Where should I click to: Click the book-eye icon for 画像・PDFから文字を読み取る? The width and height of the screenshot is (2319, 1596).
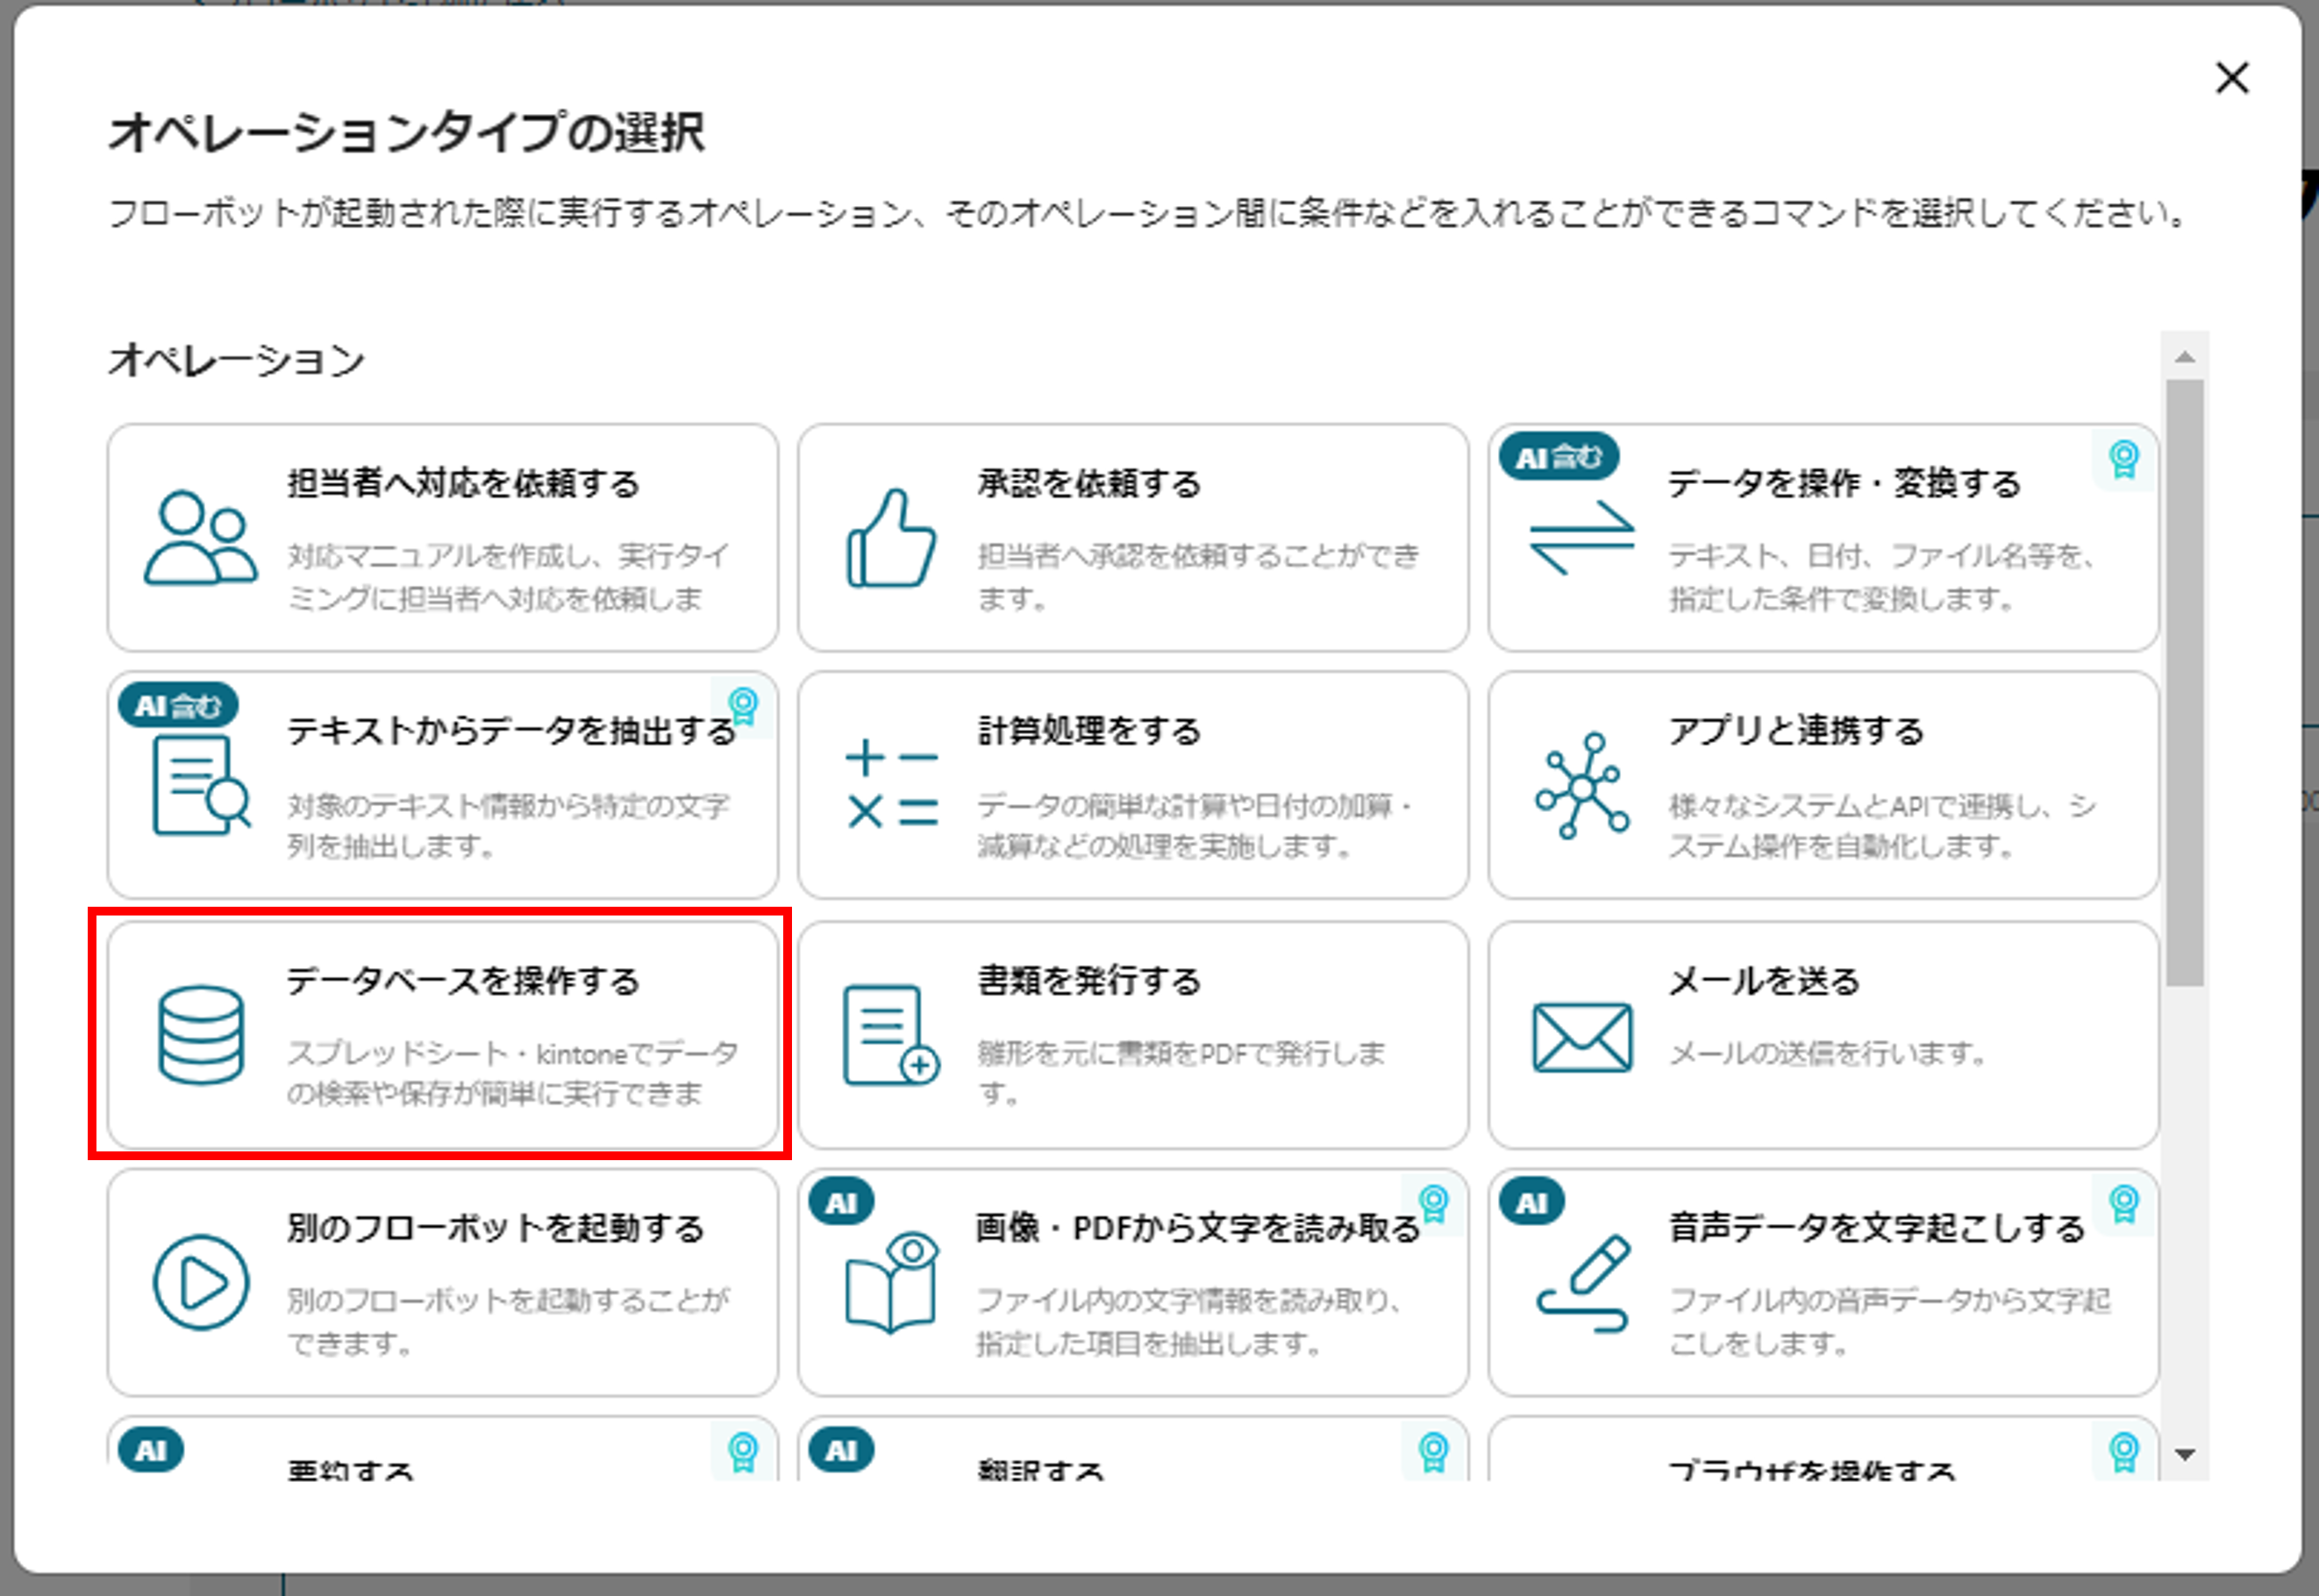pos(891,1283)
